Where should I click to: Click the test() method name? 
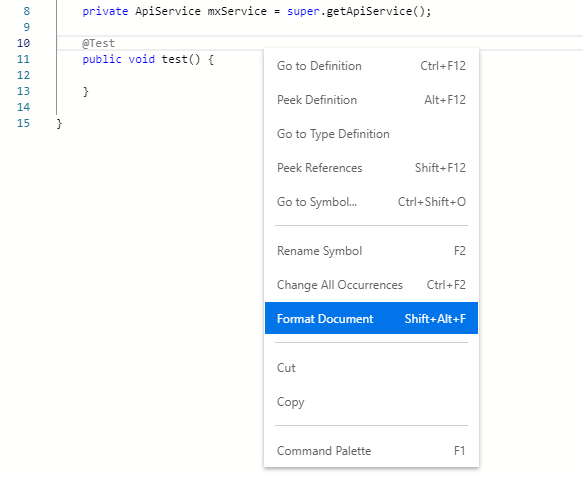click(174, 59)
